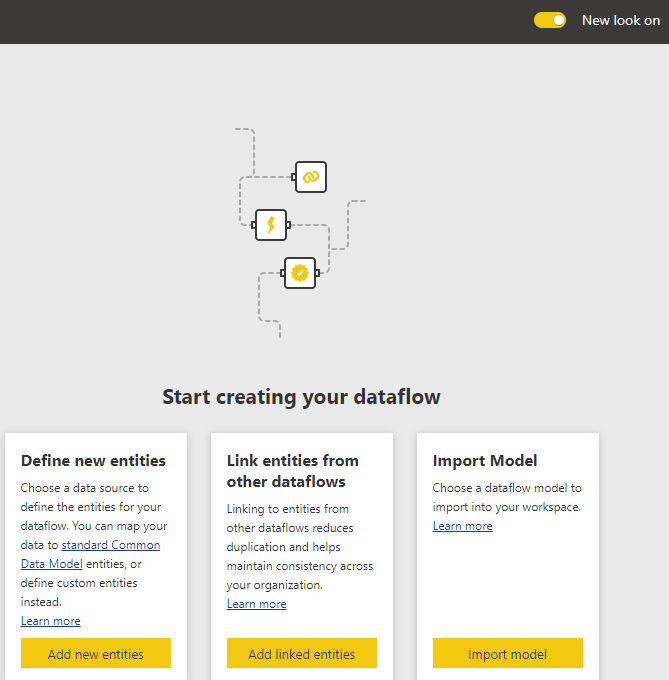Click the Add new entities button
The image size is (669, 680).
[96, 653]
